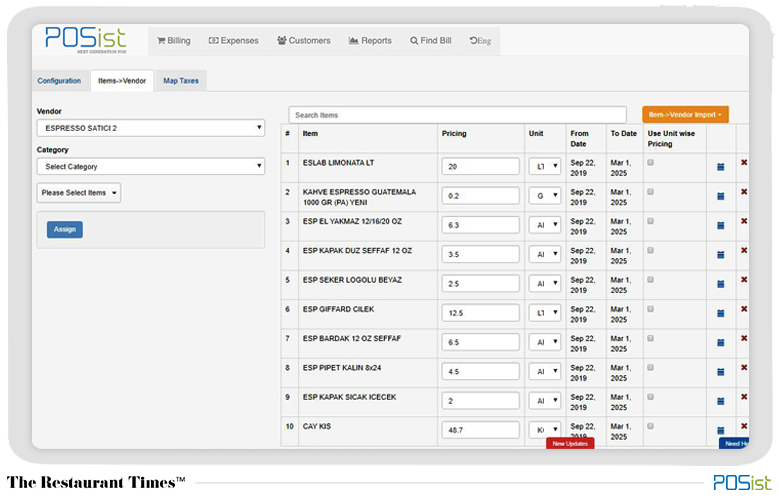Switch to the Items->Vendor tab
The image size is (779, 503).
[x=122, y=81]
